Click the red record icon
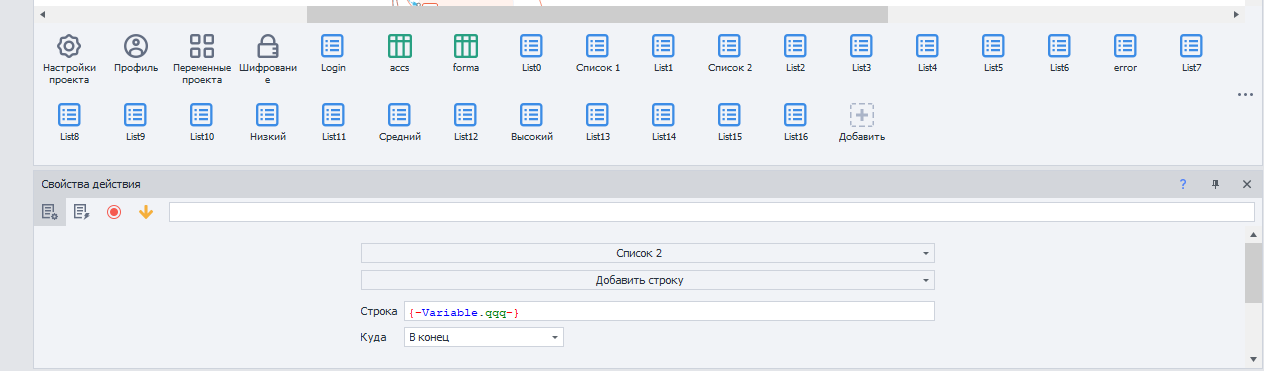This screenshot has width=1264, height=371. tap(114, 212)
